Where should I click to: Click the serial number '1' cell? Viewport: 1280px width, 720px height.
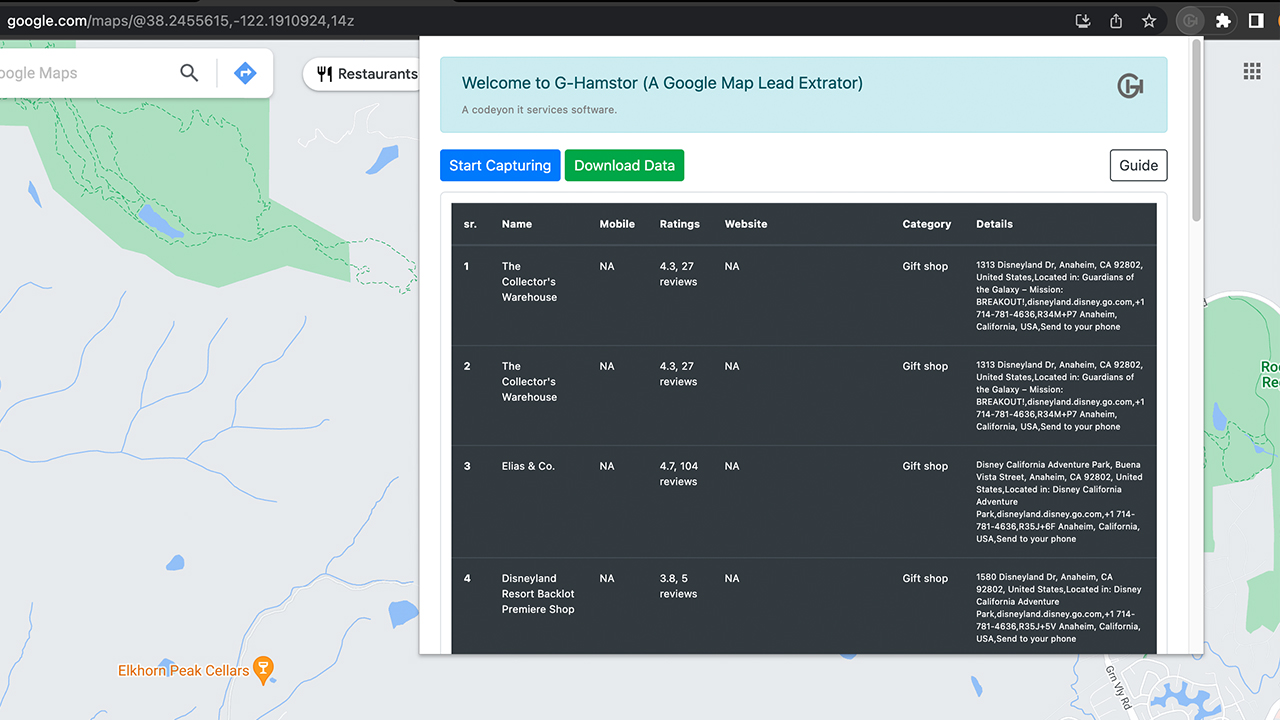pos(467,266)
